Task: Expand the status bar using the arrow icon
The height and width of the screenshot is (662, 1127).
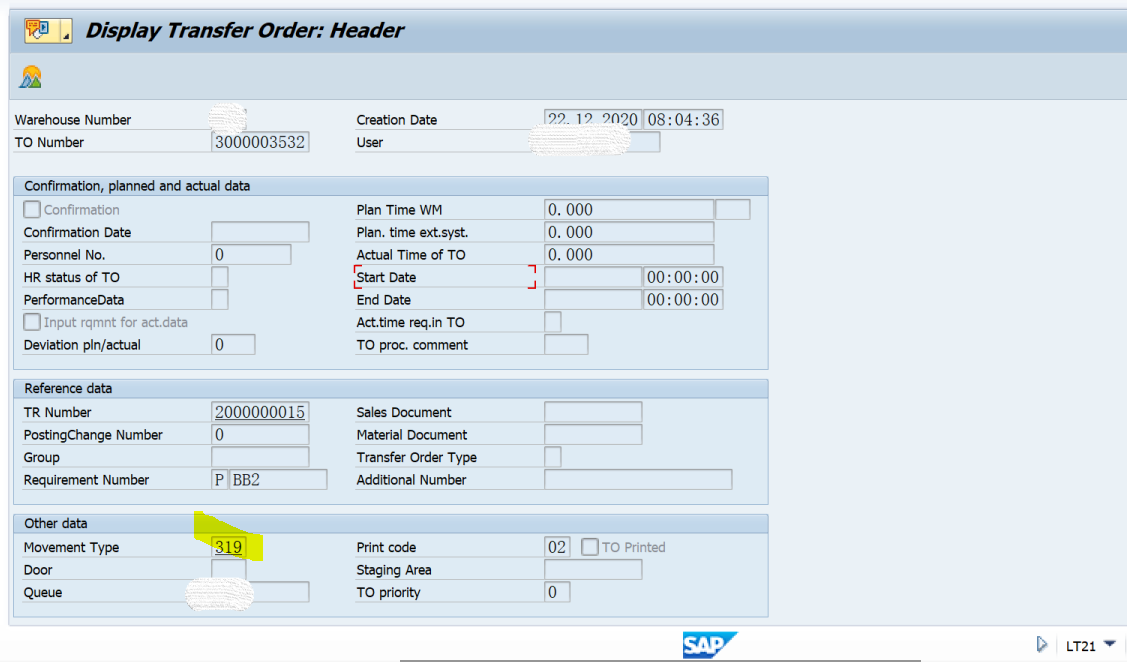Action: [1042, 644]
